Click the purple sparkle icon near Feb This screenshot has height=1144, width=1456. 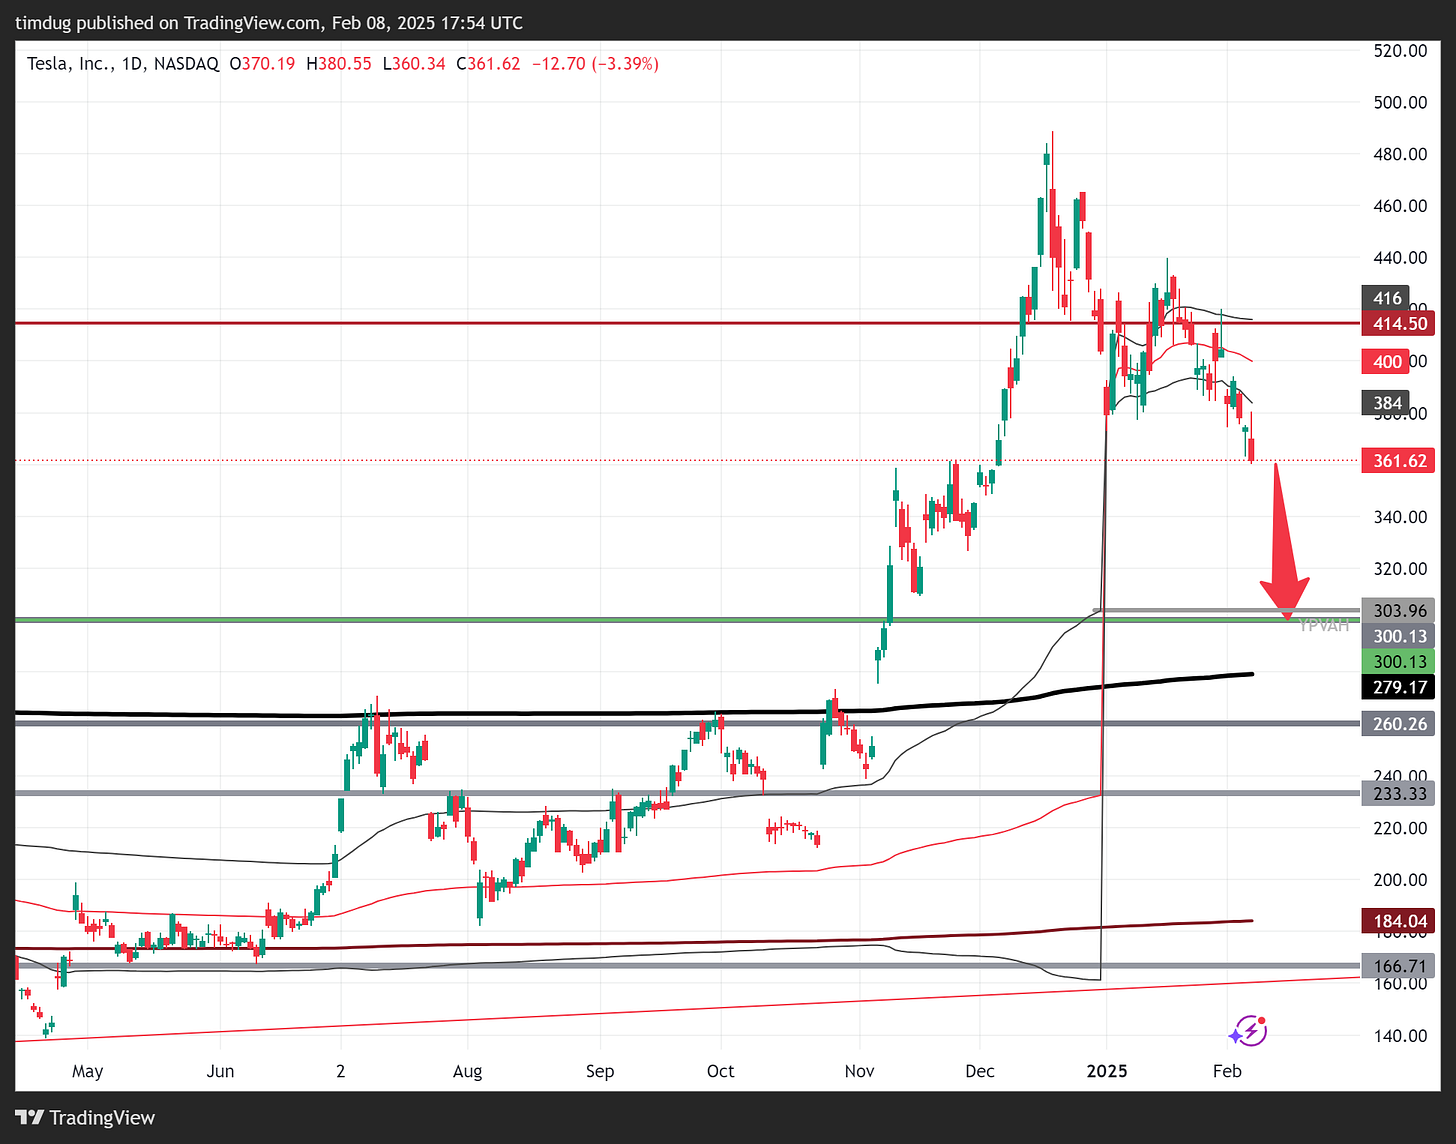click(1249, 1030)
